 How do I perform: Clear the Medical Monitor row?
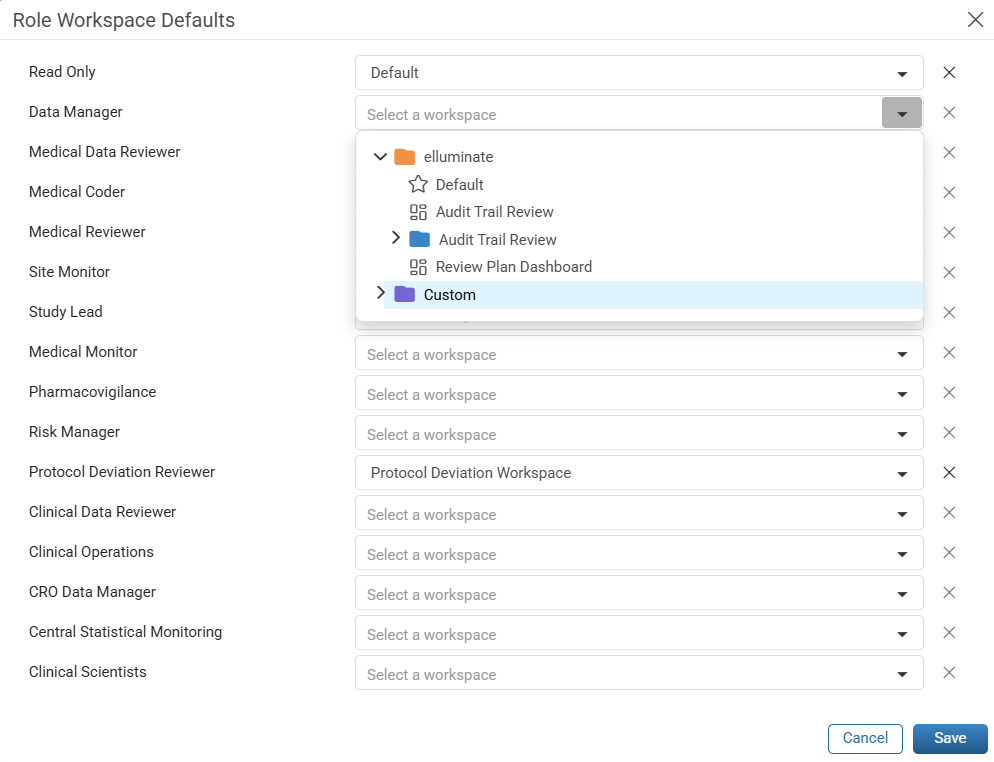click(x=948, y=352)
